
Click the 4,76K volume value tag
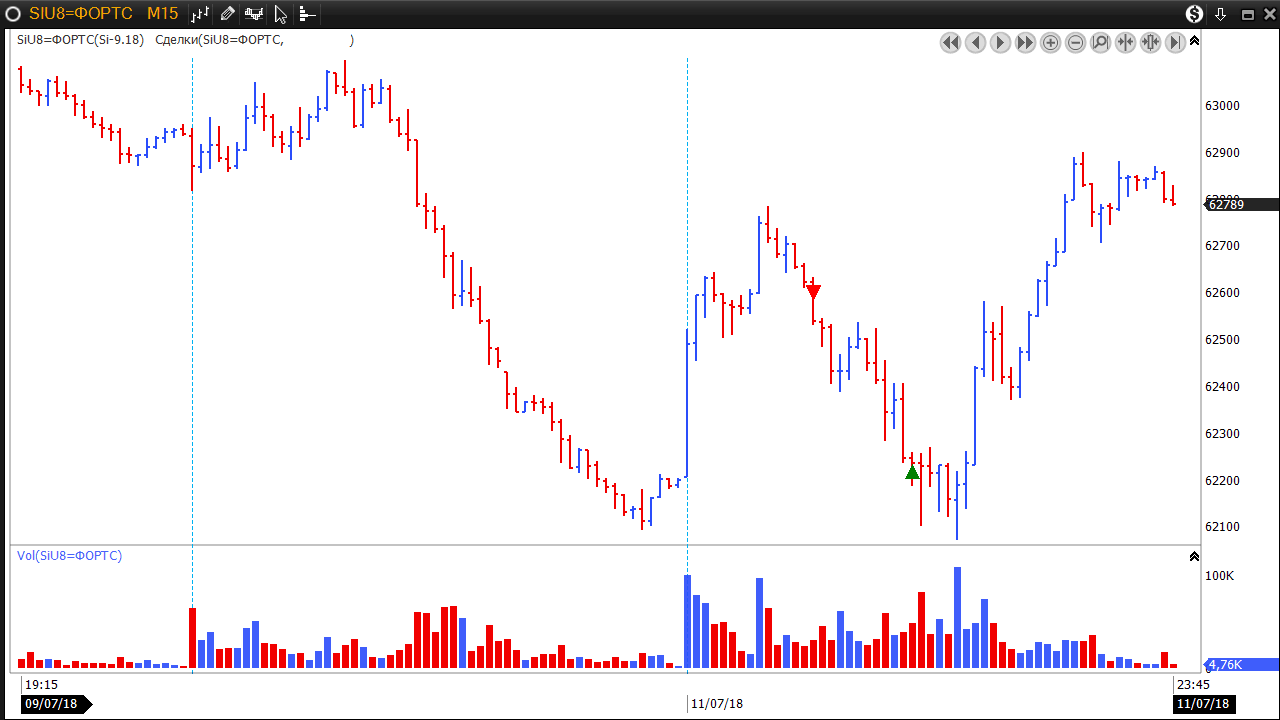coord(1241,664)
